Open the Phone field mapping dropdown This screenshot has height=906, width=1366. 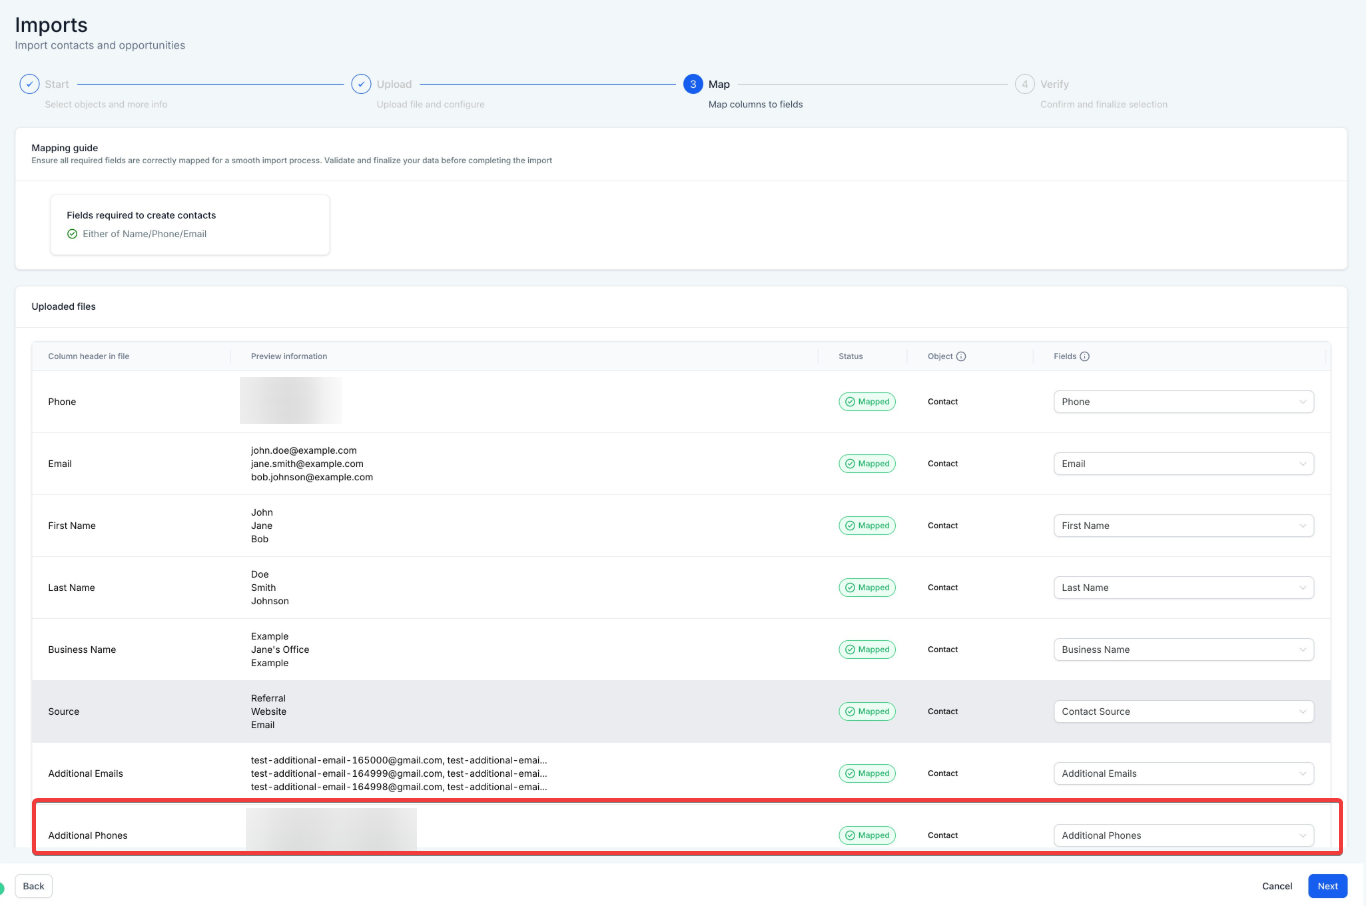click(1183, 402)
